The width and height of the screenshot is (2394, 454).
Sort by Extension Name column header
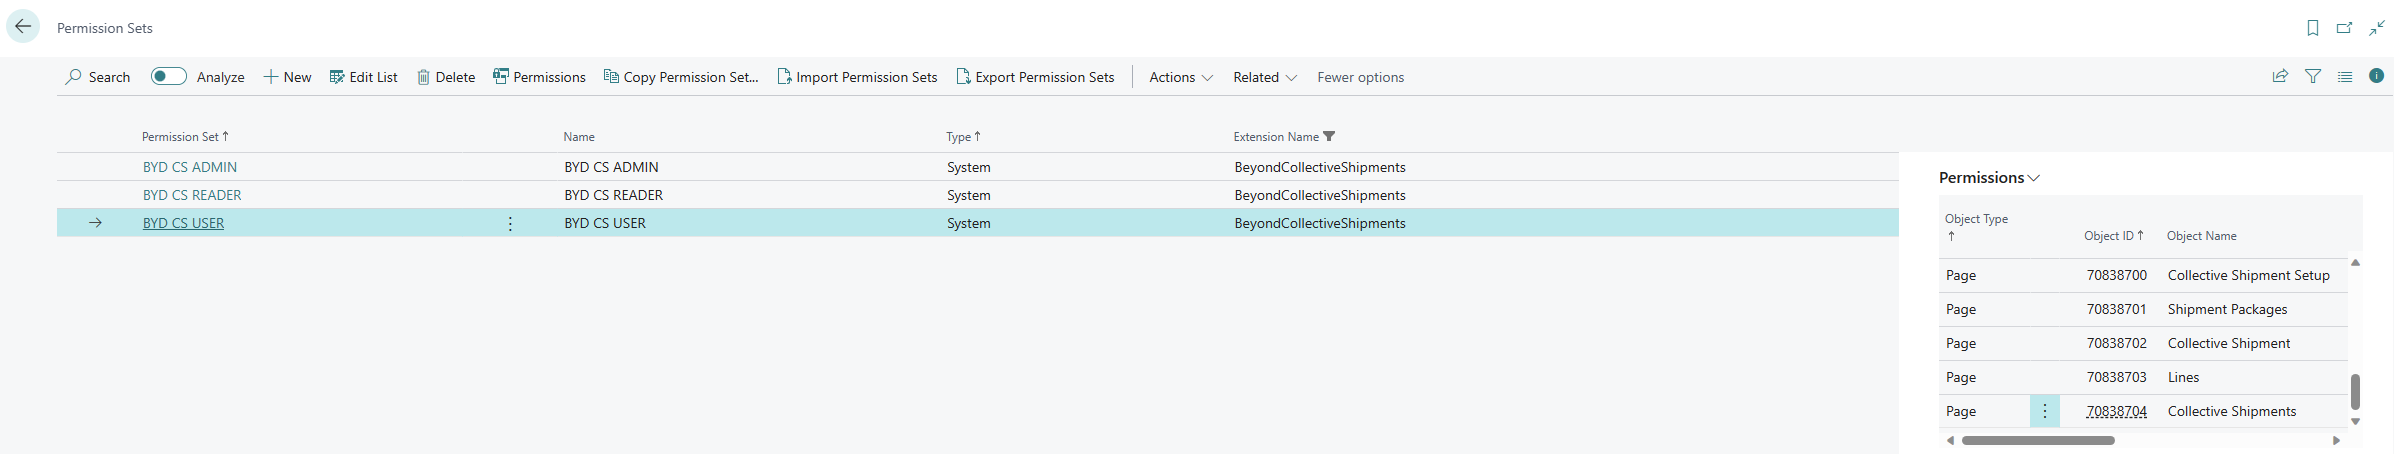1275,137
